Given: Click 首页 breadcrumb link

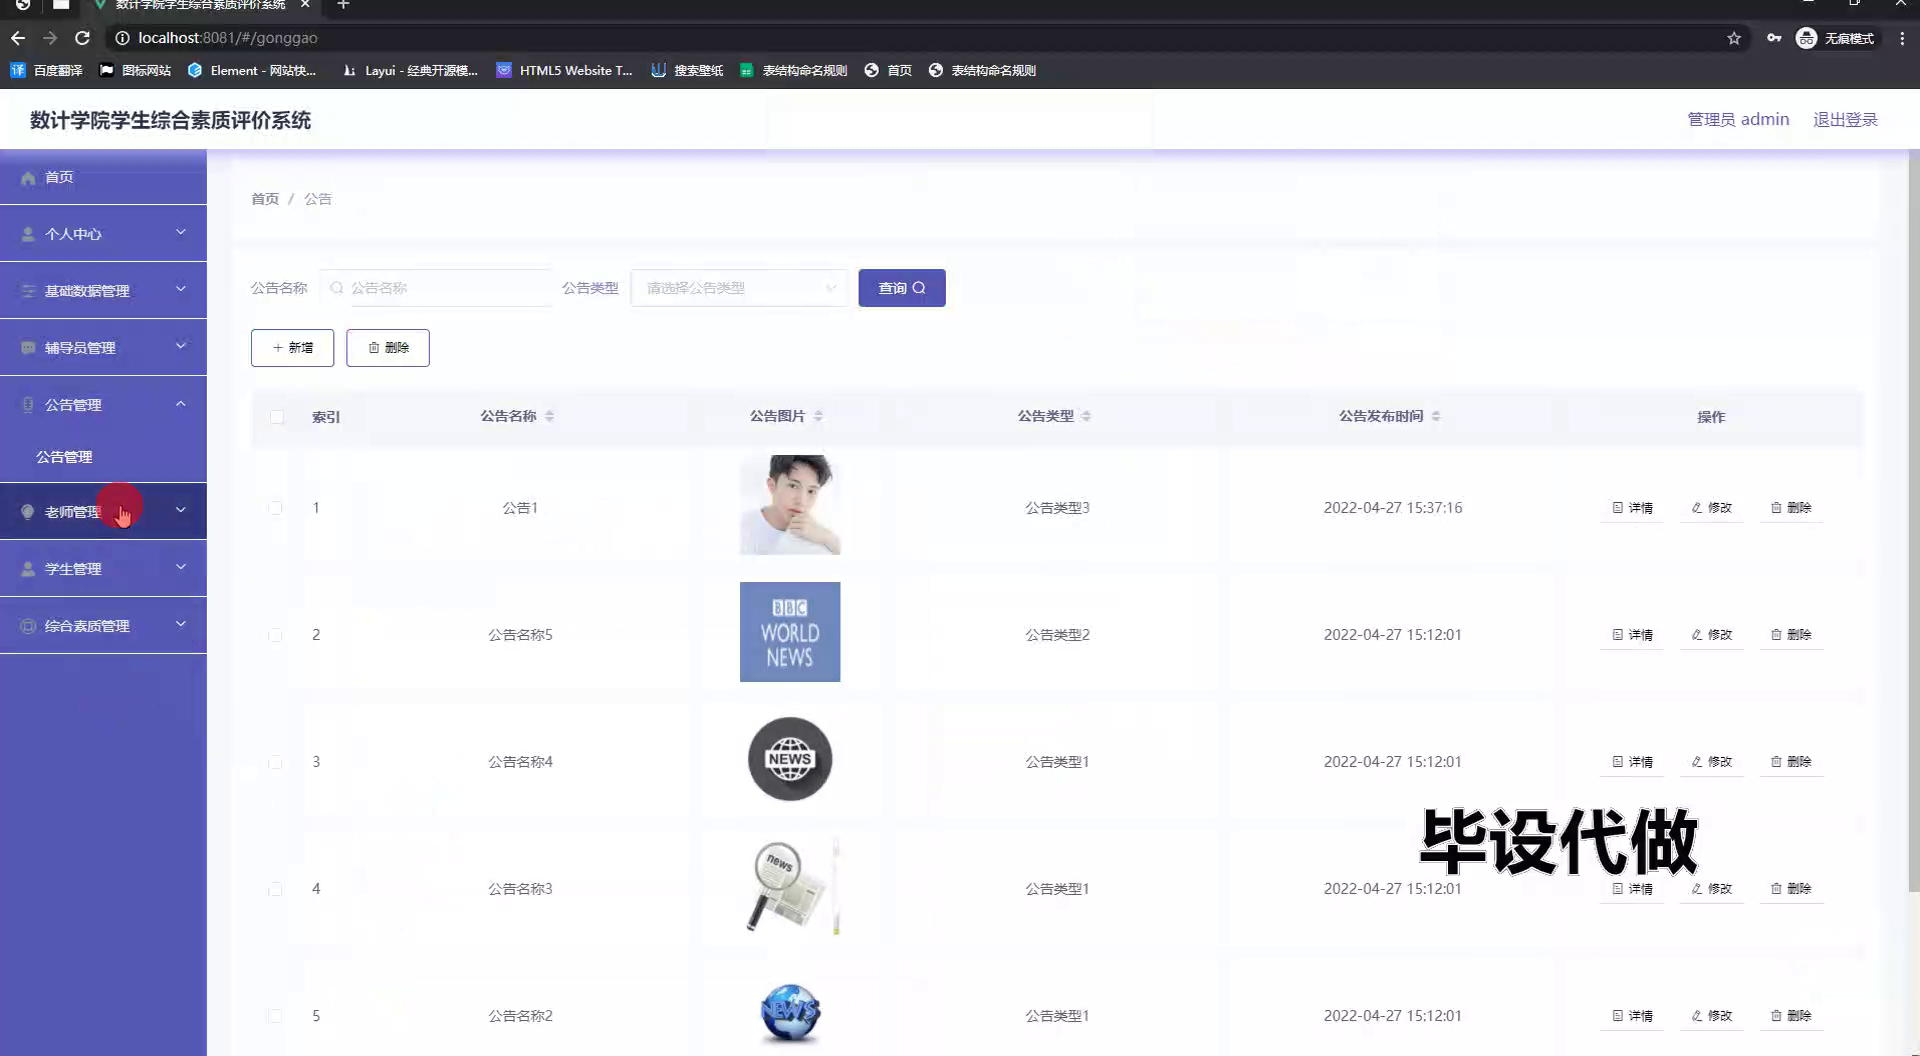Looking at the screenshot, I should [265, 199].
